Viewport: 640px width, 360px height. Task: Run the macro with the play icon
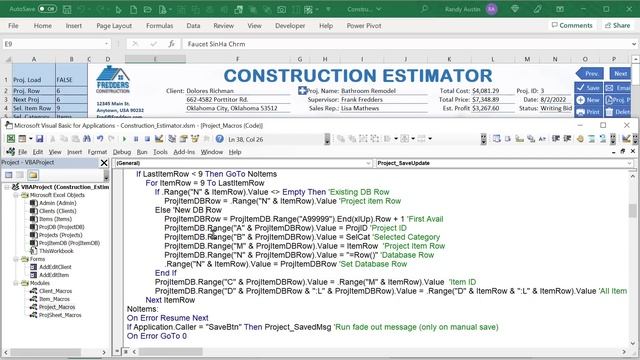point(124,139)
